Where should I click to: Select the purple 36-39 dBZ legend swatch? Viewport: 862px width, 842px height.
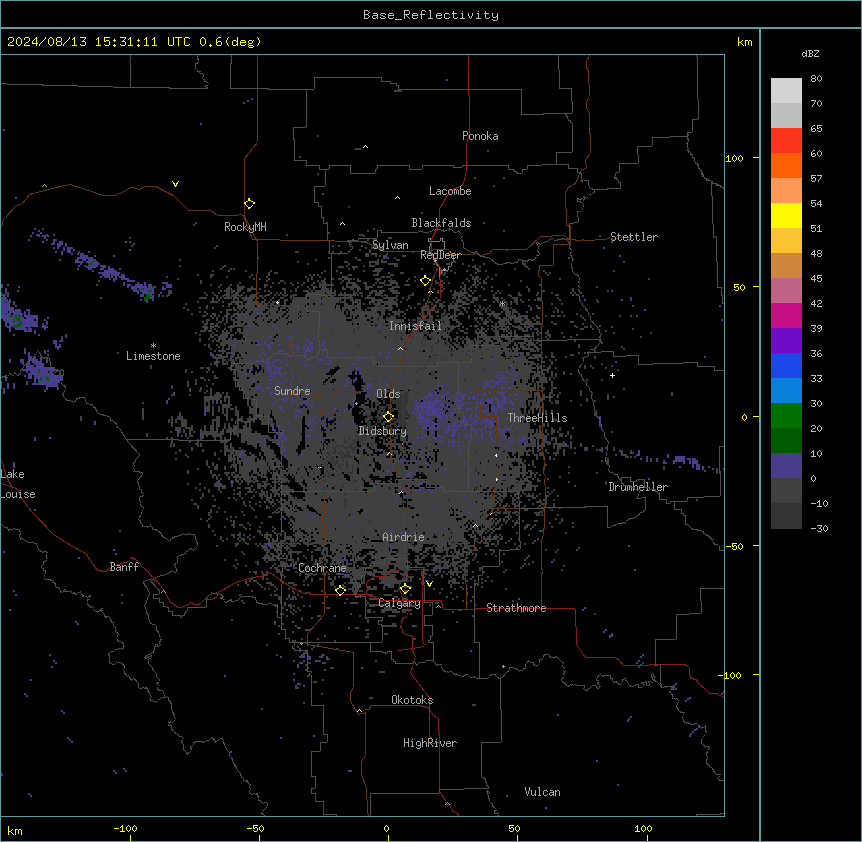point(786,341)
